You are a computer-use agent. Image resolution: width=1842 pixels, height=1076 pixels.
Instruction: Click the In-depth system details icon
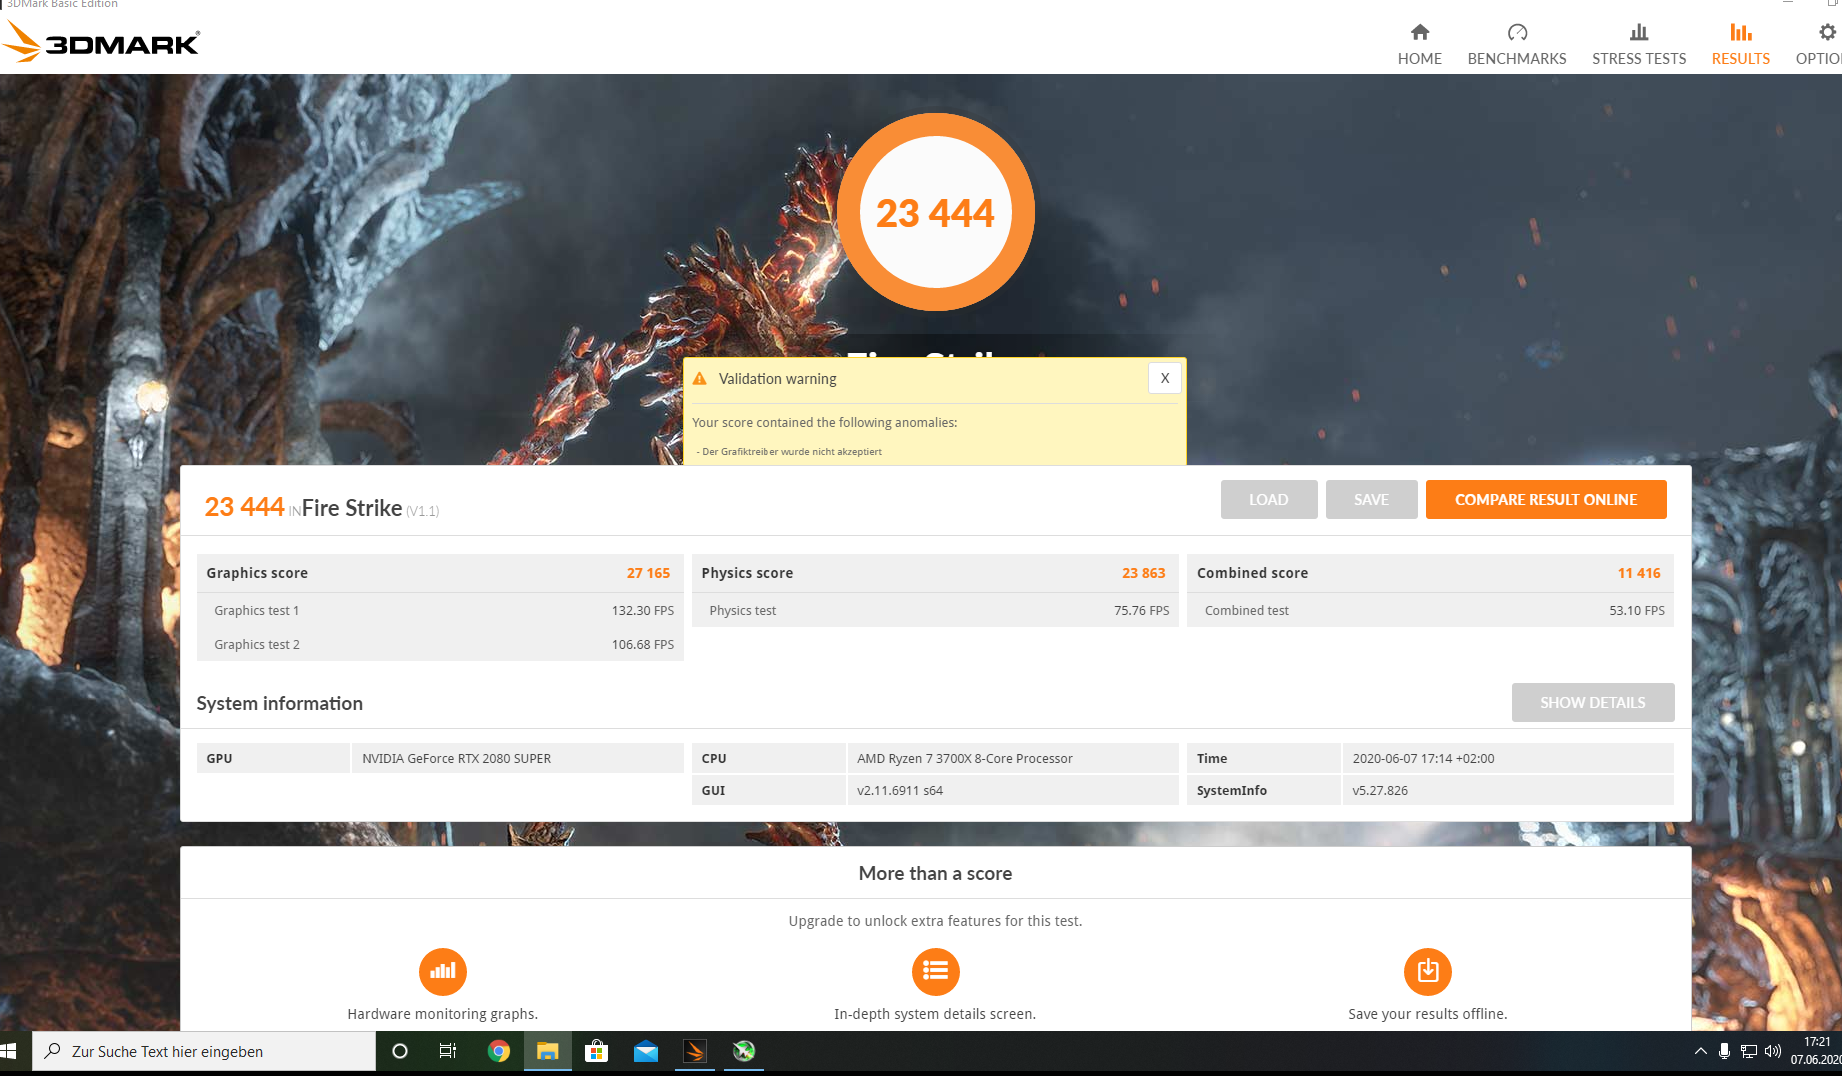[935, 971]
